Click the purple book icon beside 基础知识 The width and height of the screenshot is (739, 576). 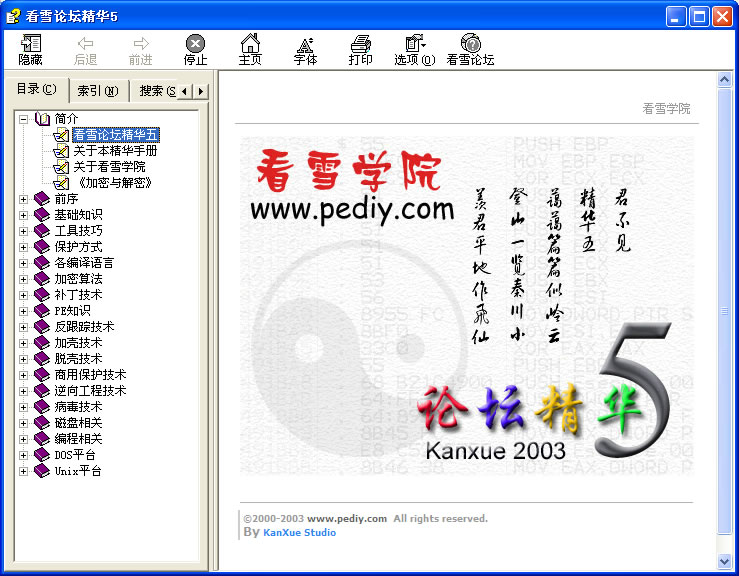tap(42, 215)
